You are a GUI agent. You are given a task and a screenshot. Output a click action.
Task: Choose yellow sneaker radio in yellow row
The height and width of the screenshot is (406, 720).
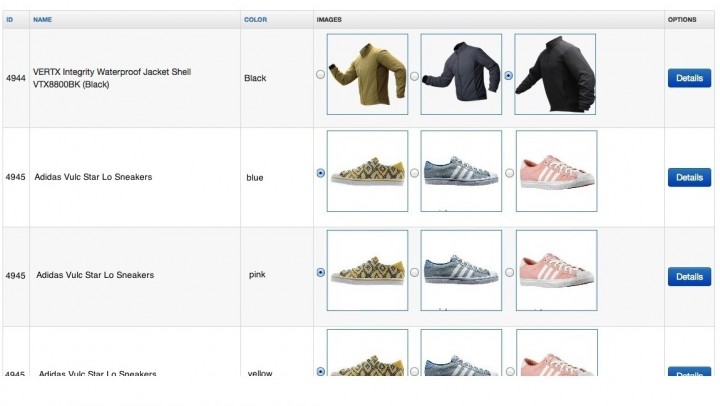321,371
